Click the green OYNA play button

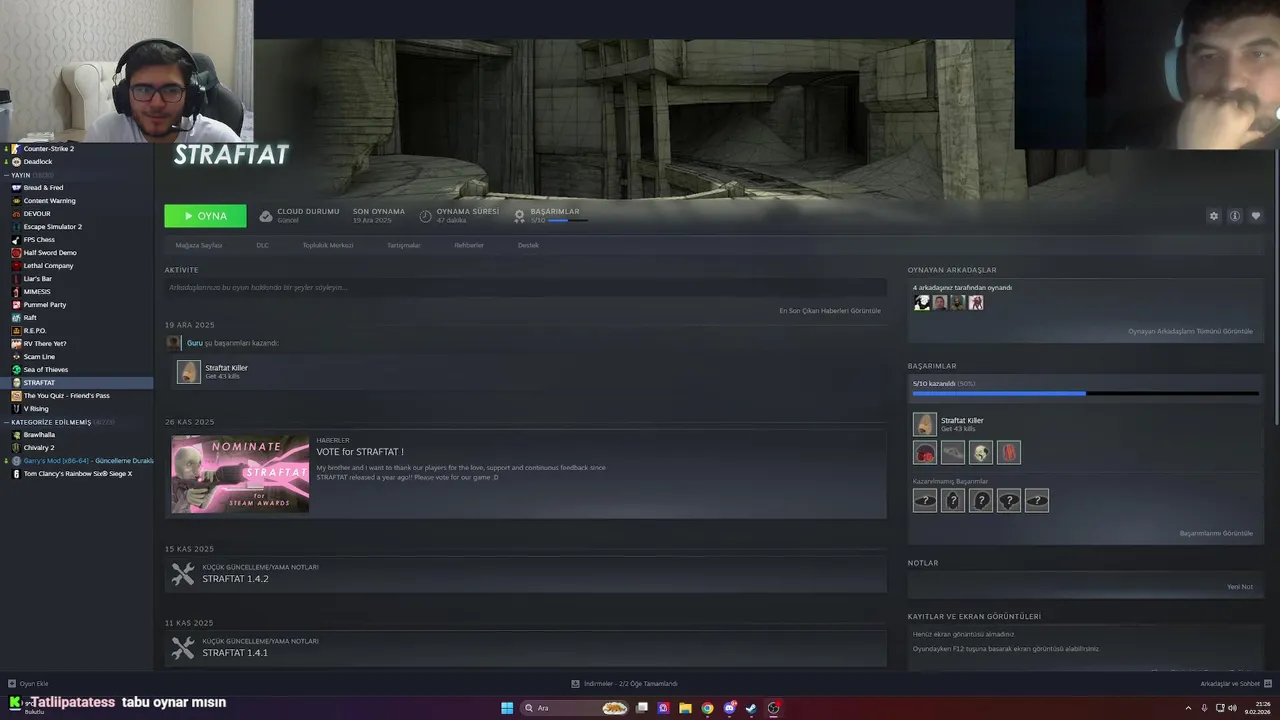click(205, 216)
